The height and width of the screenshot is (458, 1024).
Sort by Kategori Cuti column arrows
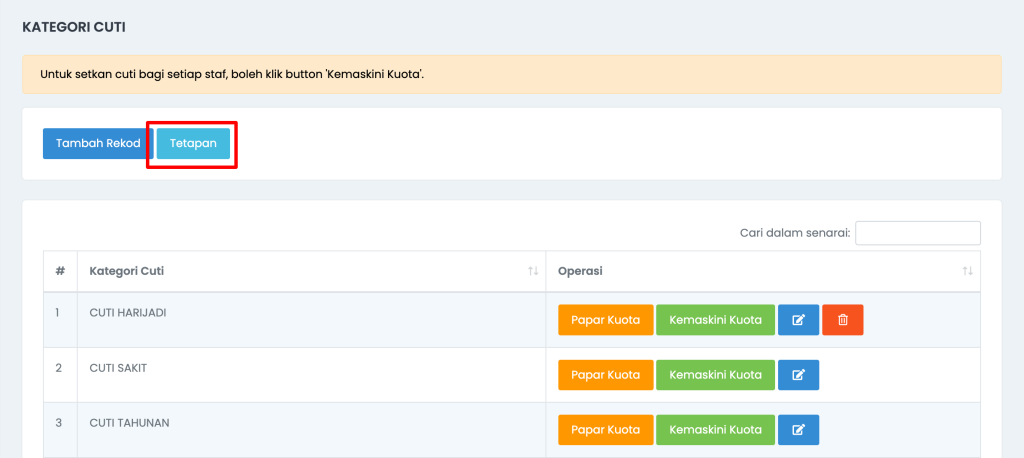coord(533,271)
